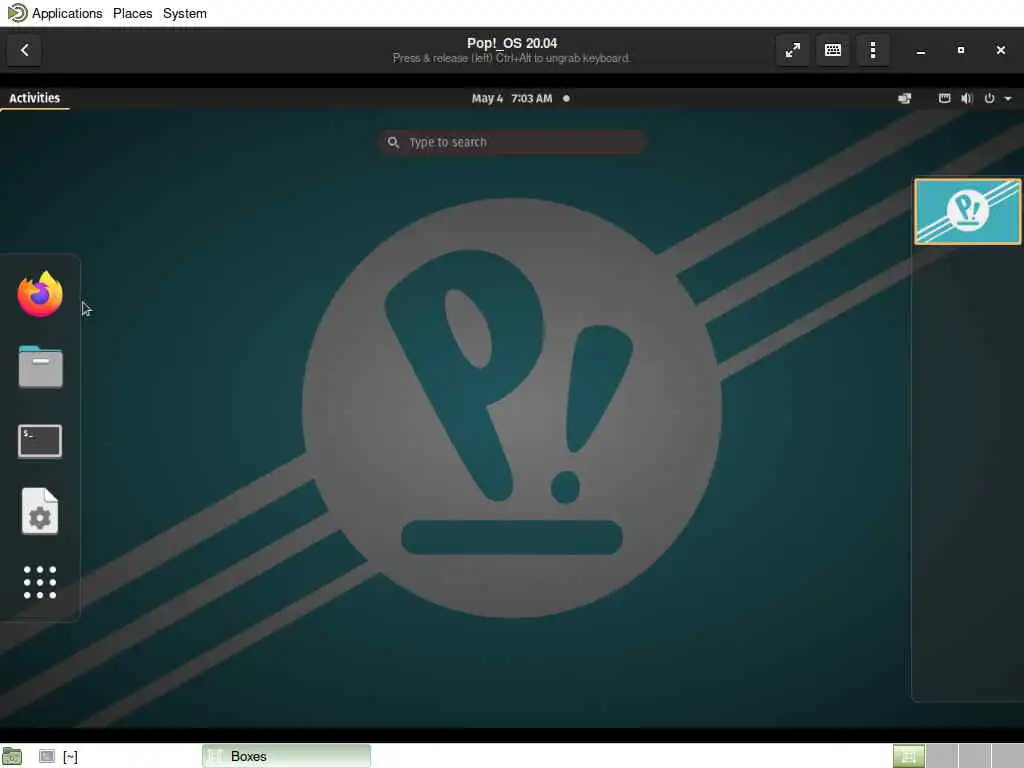The width and height of the screenshot is (1024, 768).
Task: Launch Terminal from the dock
Action: tap(40, 441)
